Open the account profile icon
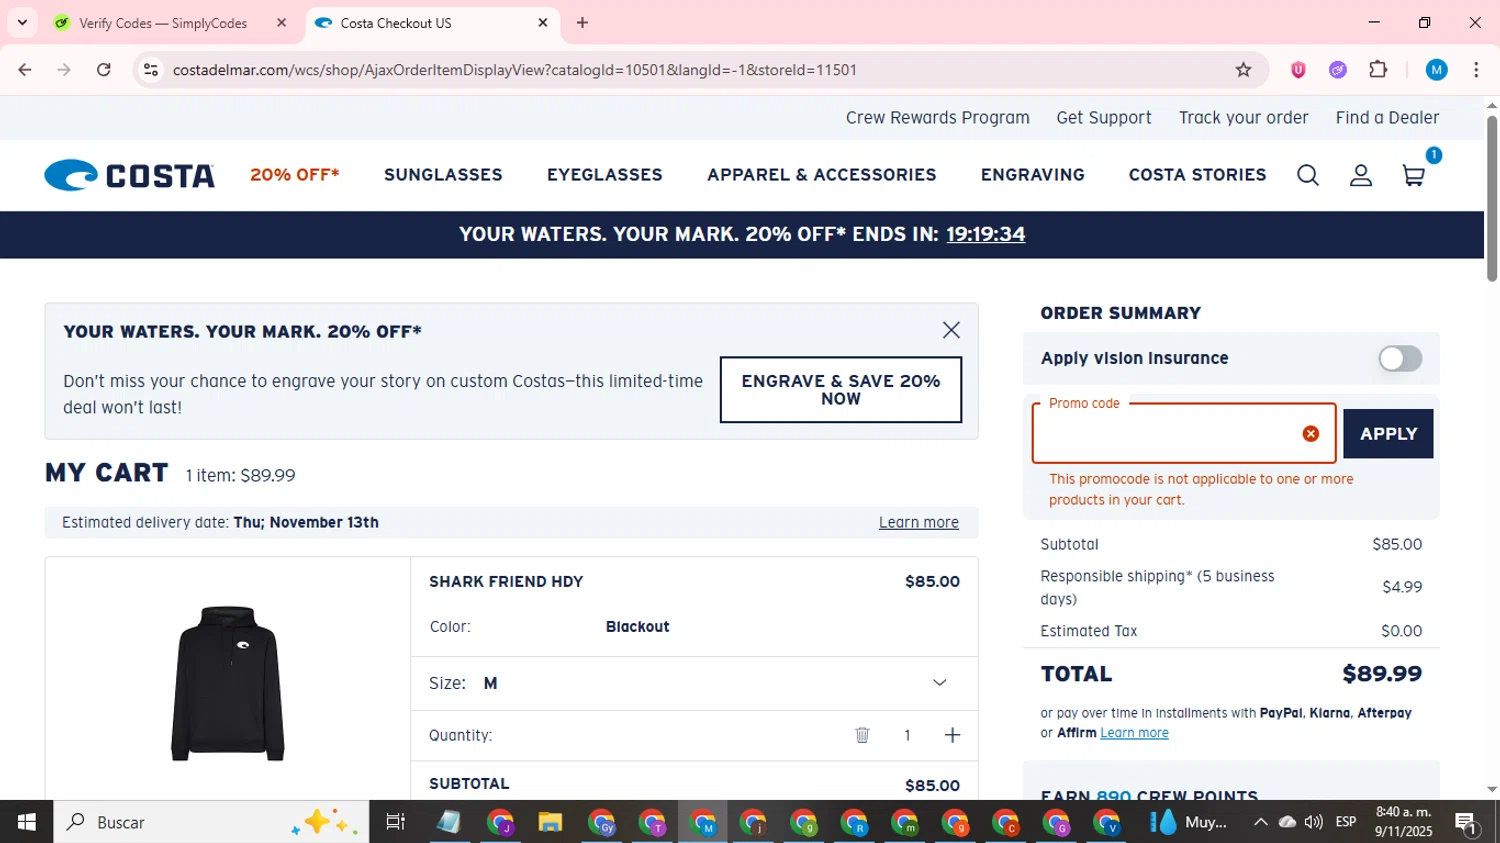 (x=1360, y=175)
